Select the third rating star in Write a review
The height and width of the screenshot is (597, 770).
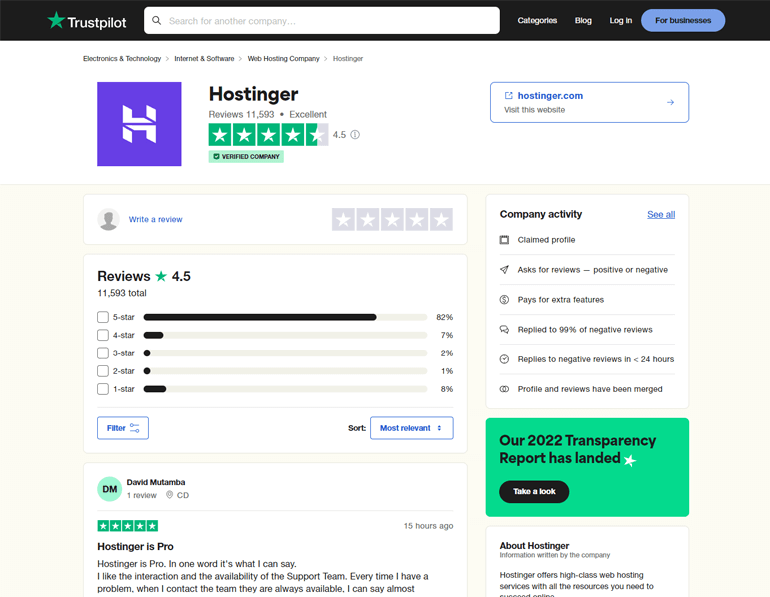click(x=392, y=219)
